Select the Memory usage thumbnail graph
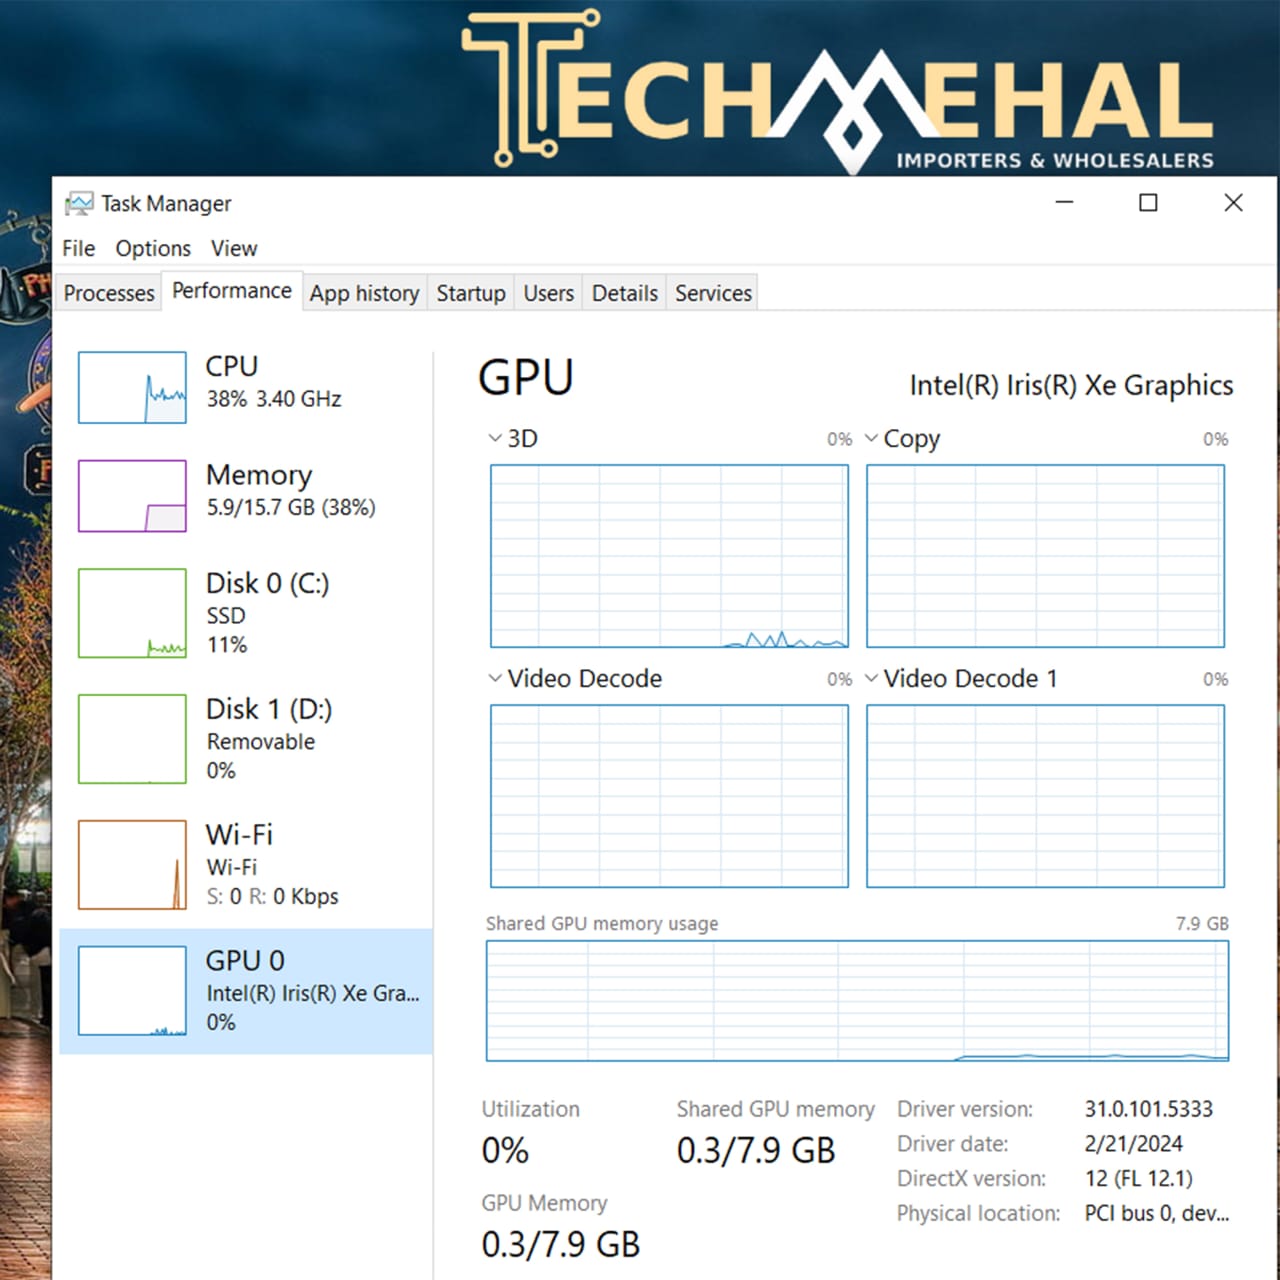Viewport: 1280px width, 1280px height. (132, 496)
